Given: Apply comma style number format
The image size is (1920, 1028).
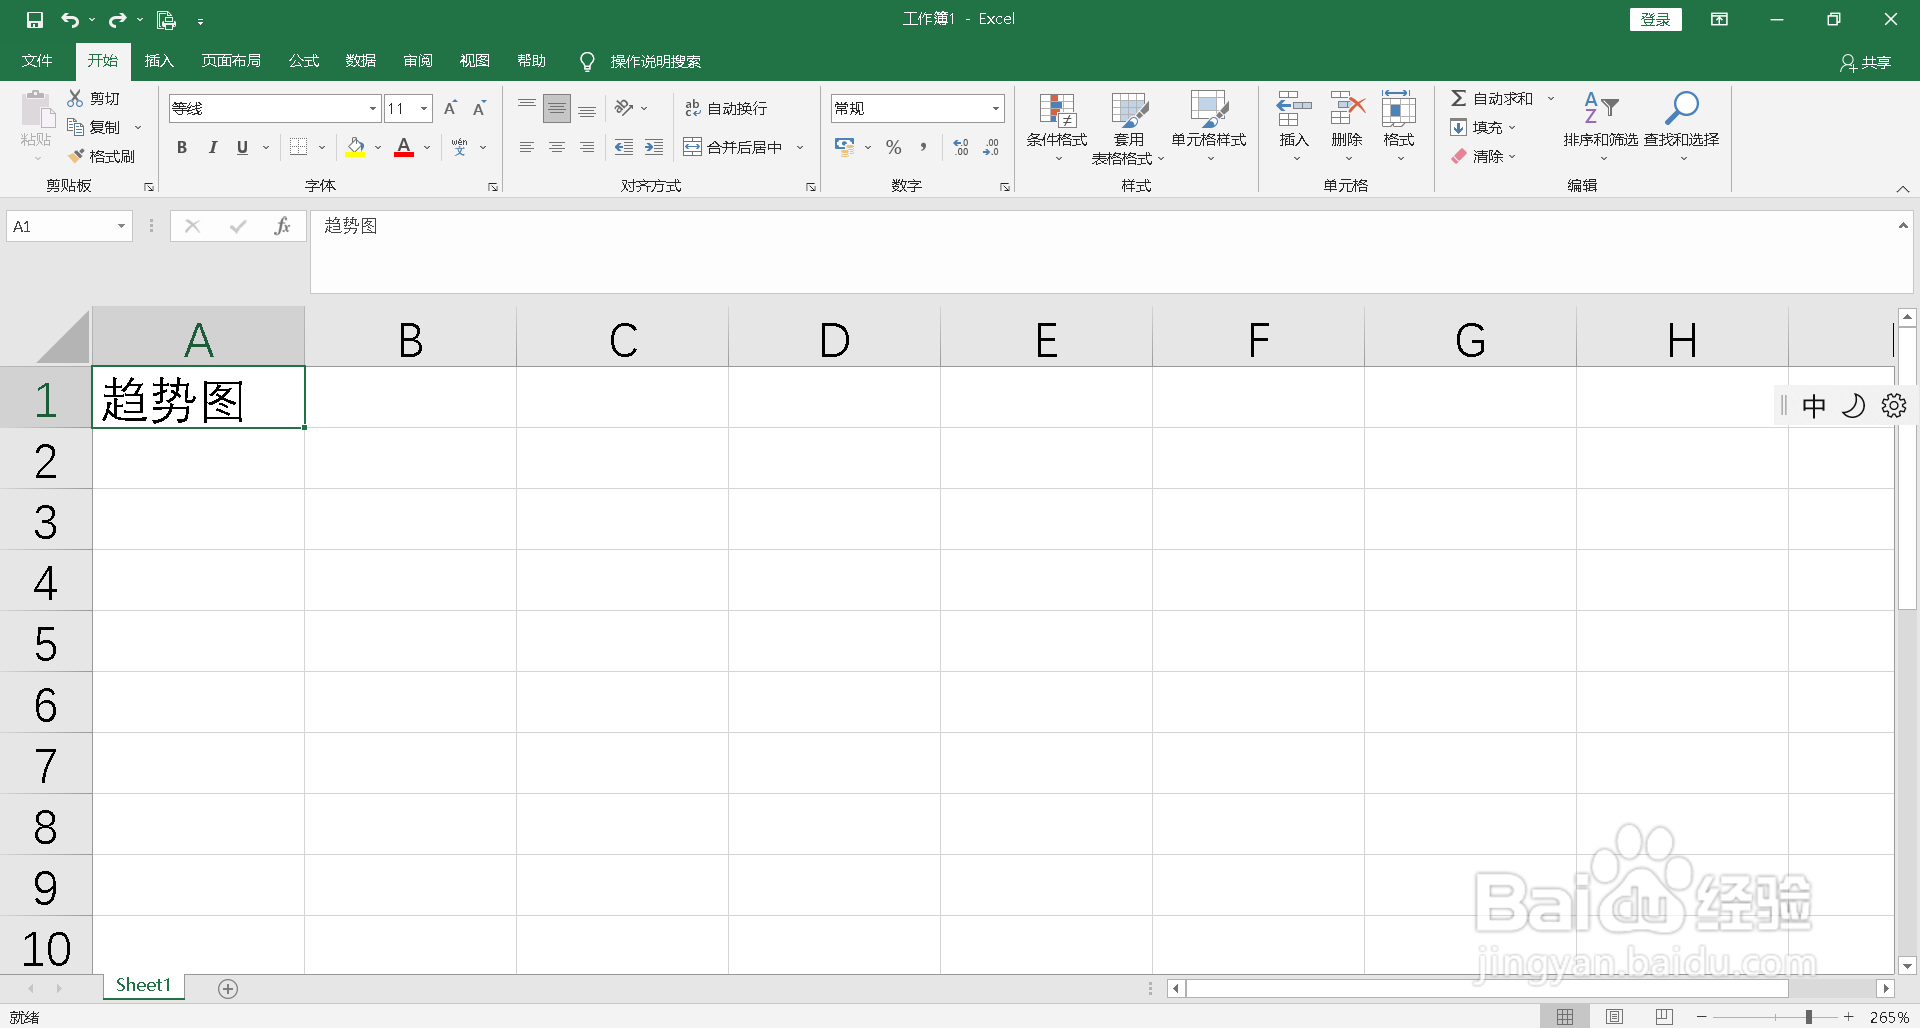Looking at the screenshot, I should coord(923,147).
